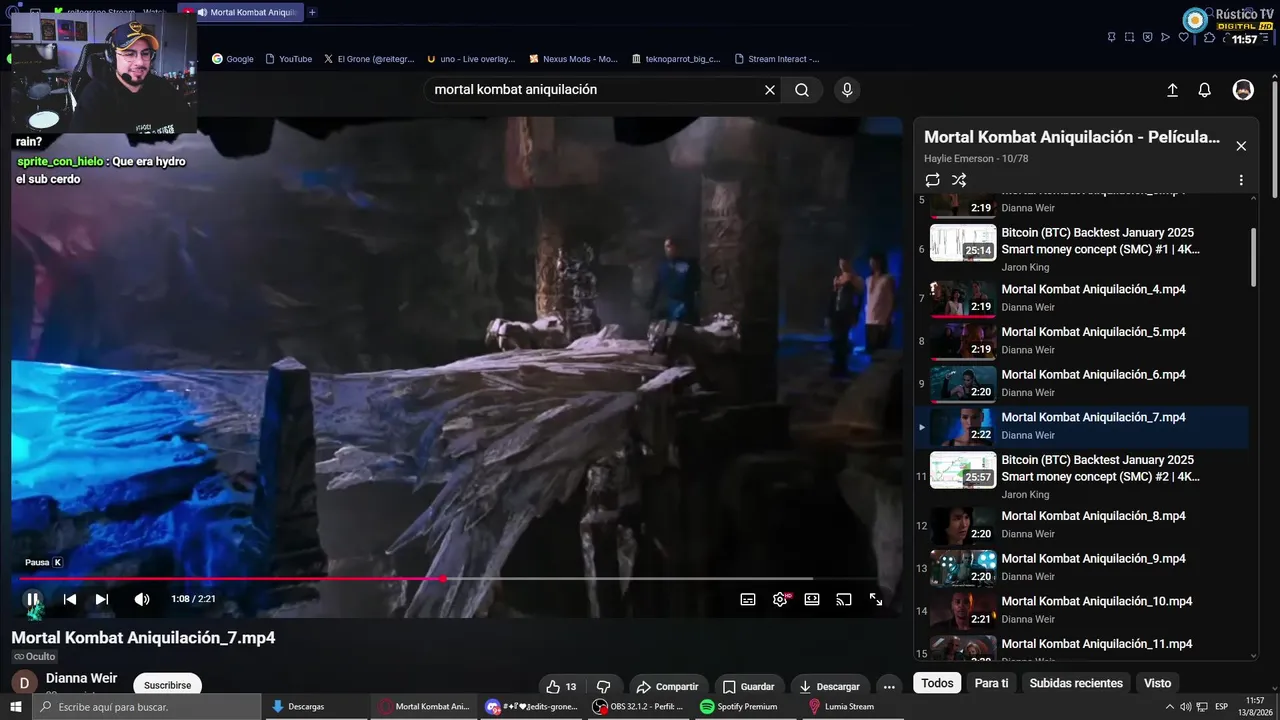Image resolution: width=1280 pixels, height=720 pixels.
Task: Click the Compartir share button
Action: tap(667, 687)
